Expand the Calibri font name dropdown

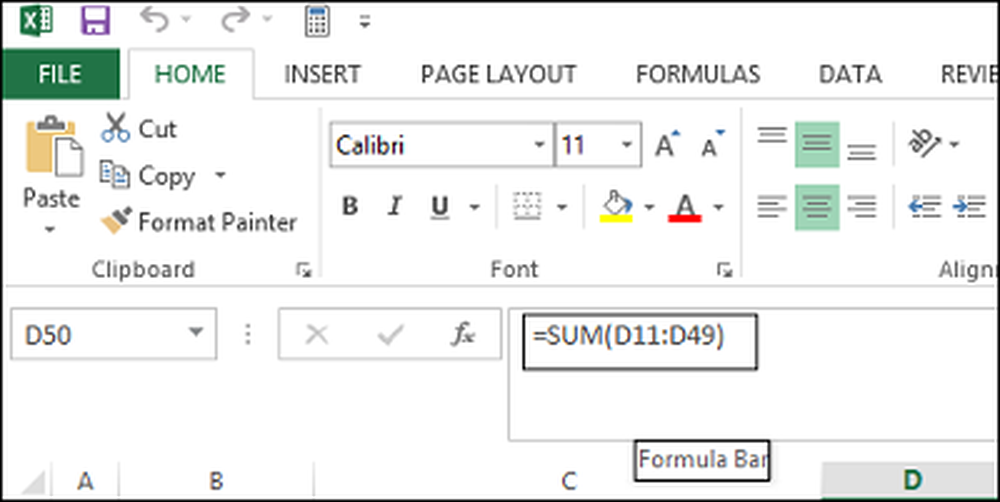tap(540, 146)
